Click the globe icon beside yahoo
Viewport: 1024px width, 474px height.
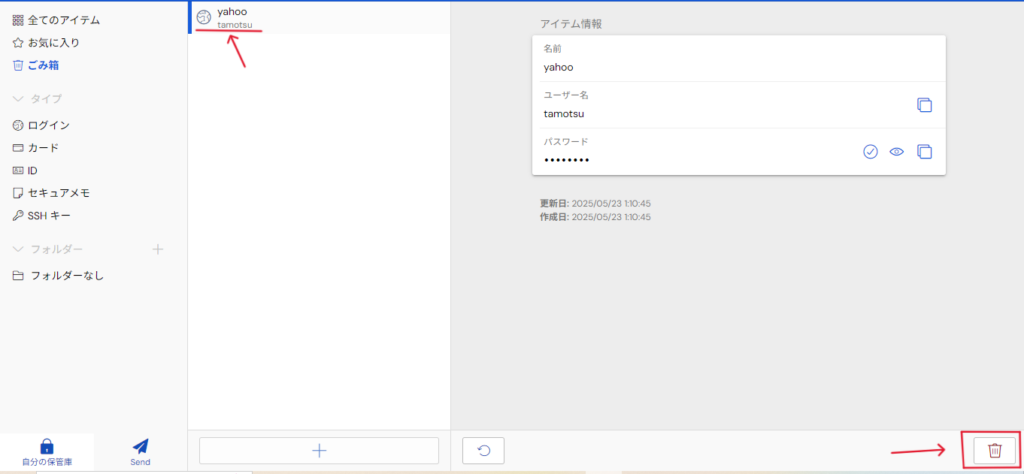pos(203,18)
